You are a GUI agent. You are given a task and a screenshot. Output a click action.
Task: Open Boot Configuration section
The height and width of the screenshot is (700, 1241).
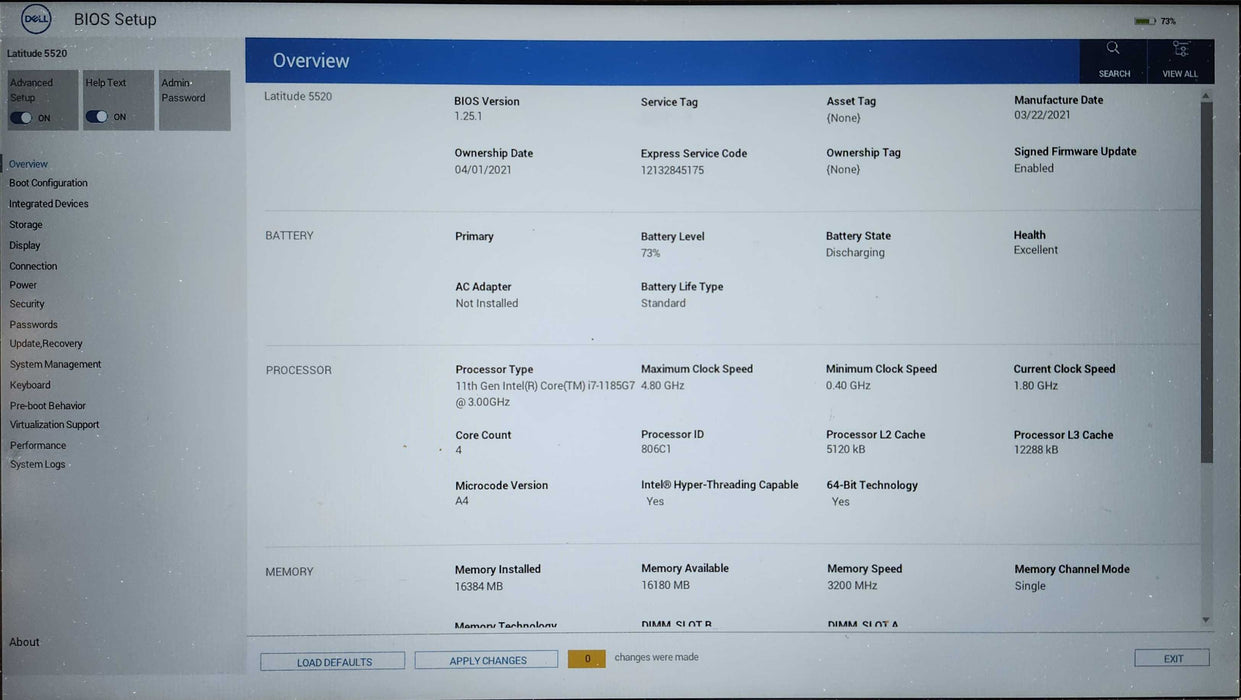pos(48,183)
